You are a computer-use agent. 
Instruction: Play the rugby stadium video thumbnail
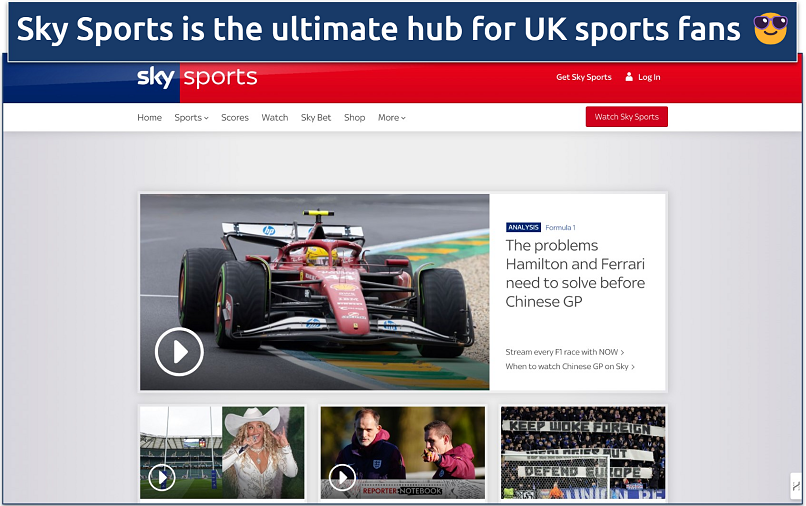coord(161,478)
